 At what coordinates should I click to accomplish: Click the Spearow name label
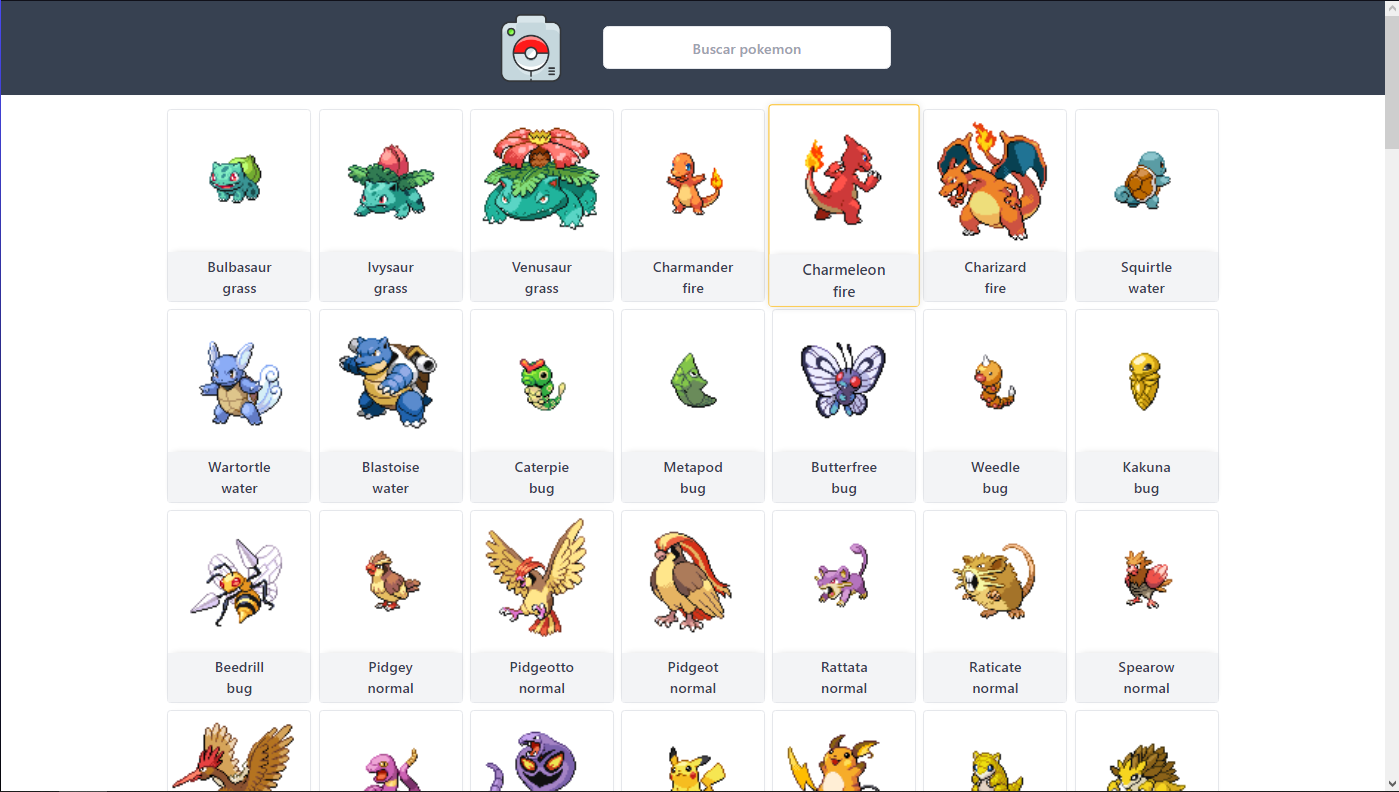coord(1147,667)
